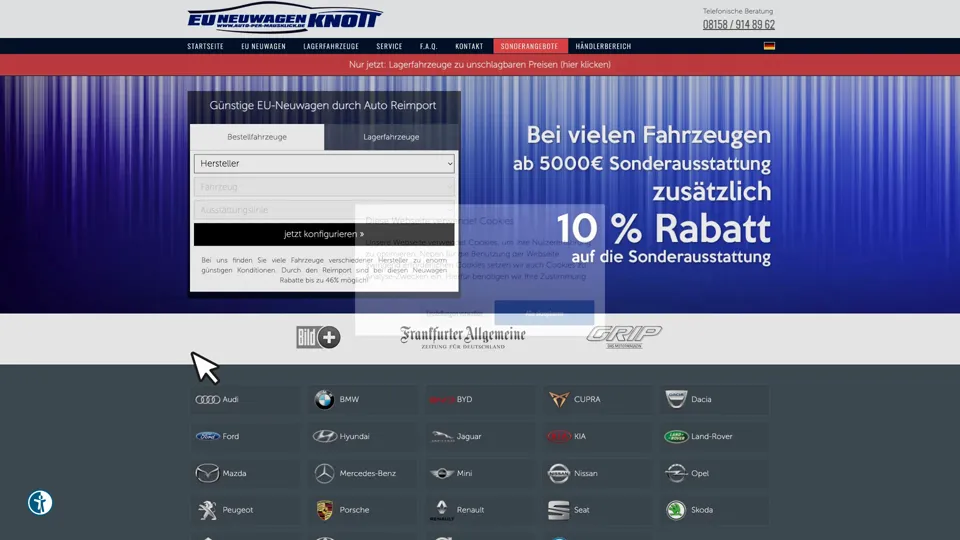
Task: Click the jetzt konfigurieren button
Action: (324, 234)
